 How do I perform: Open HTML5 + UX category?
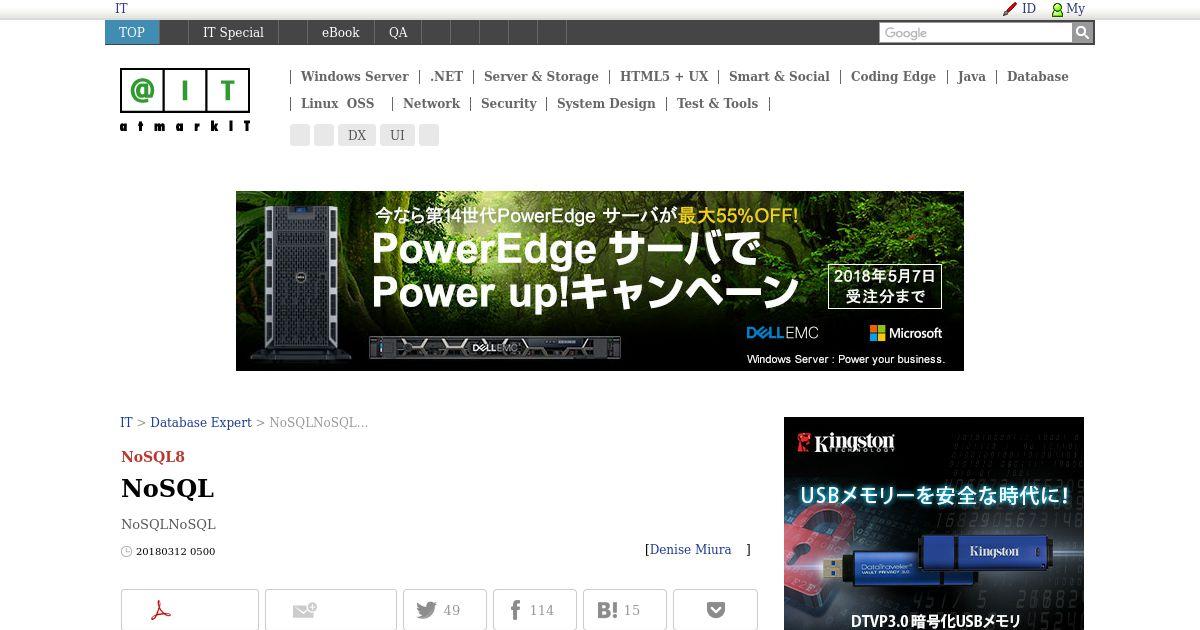(664, 76)
